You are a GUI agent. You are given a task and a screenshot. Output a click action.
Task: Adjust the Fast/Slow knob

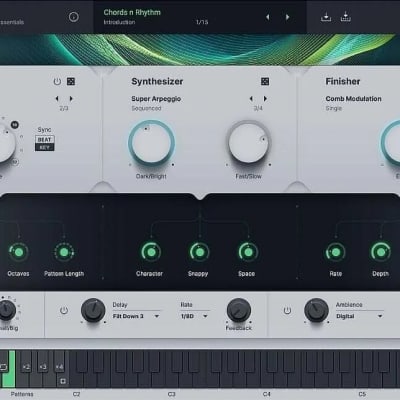coord(249,143)
